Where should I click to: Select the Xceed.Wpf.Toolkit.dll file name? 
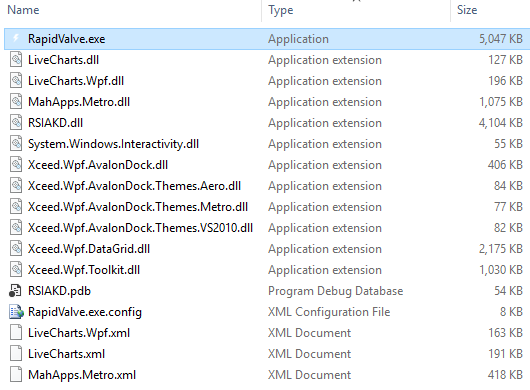pyautogui.click(x=84, y=270)
